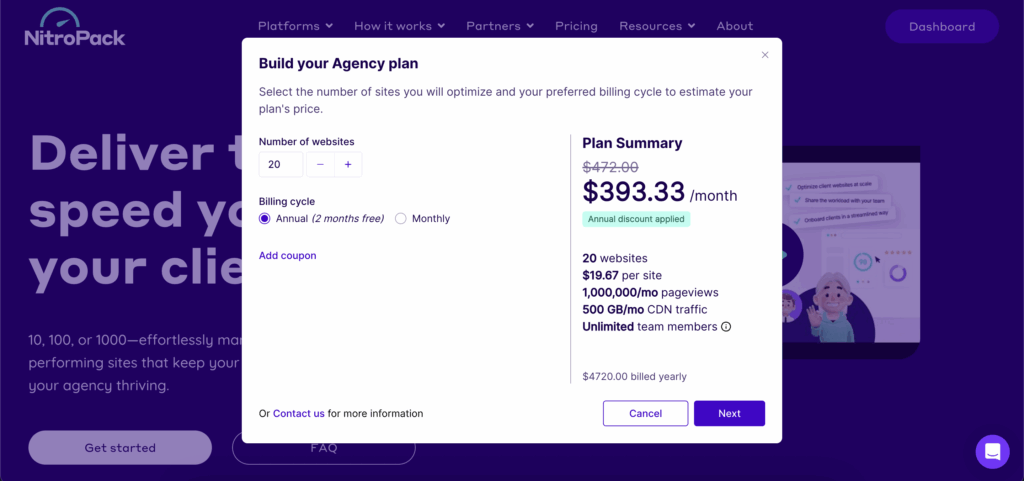Image resolution: width=1024 pixels, height=481 pixels.
Task: Select the Monthly billing cycle radio
Action: pyautogui.click(x=401, y=219)
